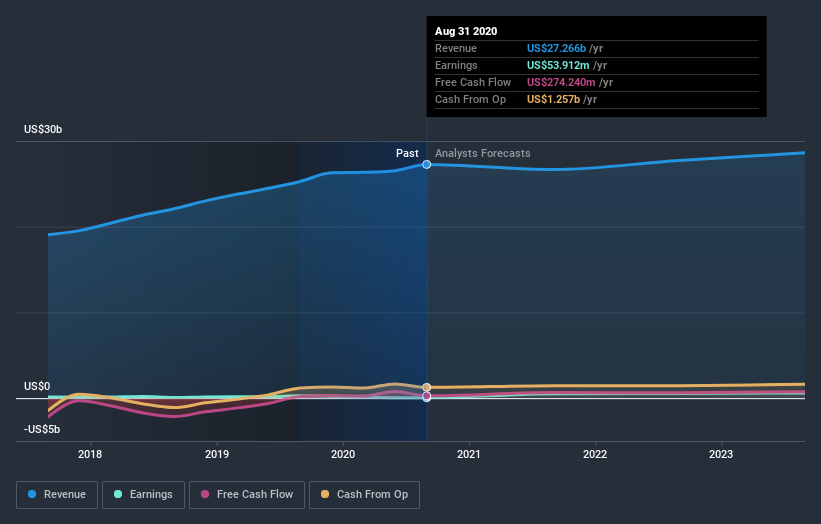Click the 'Past' label on chart

(x=407, y=153)
